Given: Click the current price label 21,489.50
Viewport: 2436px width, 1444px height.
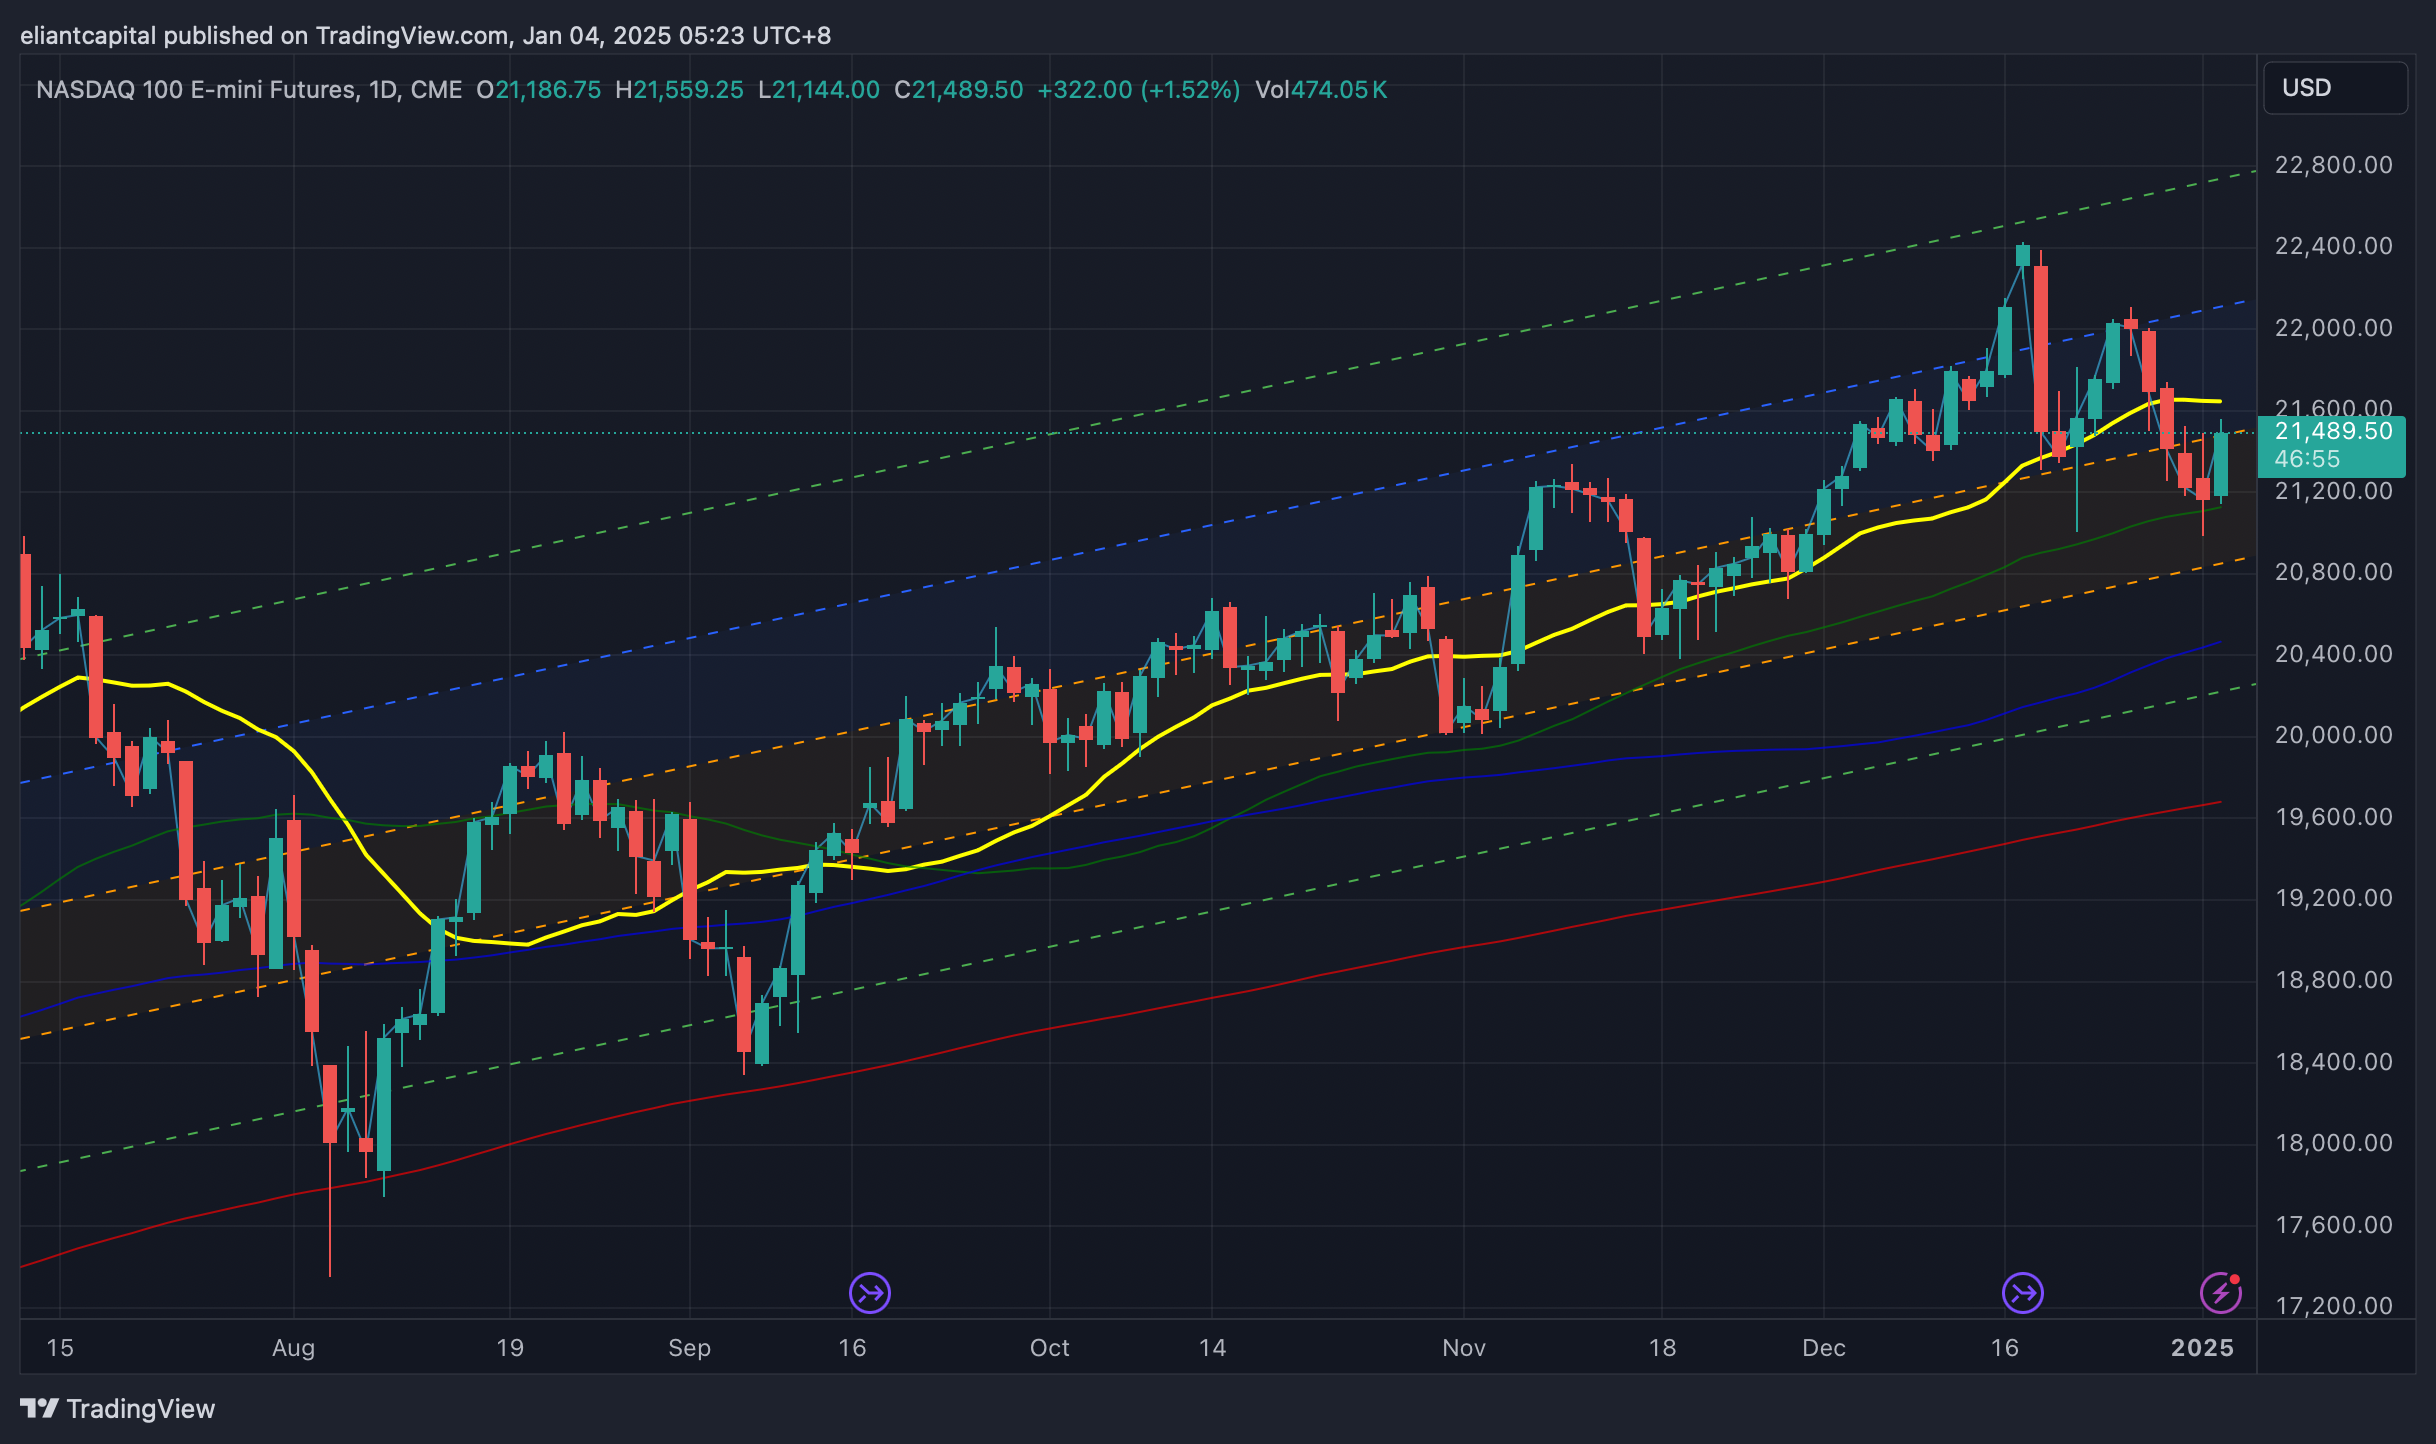Looking at the screenshot, I should (x=2332, y=431).
